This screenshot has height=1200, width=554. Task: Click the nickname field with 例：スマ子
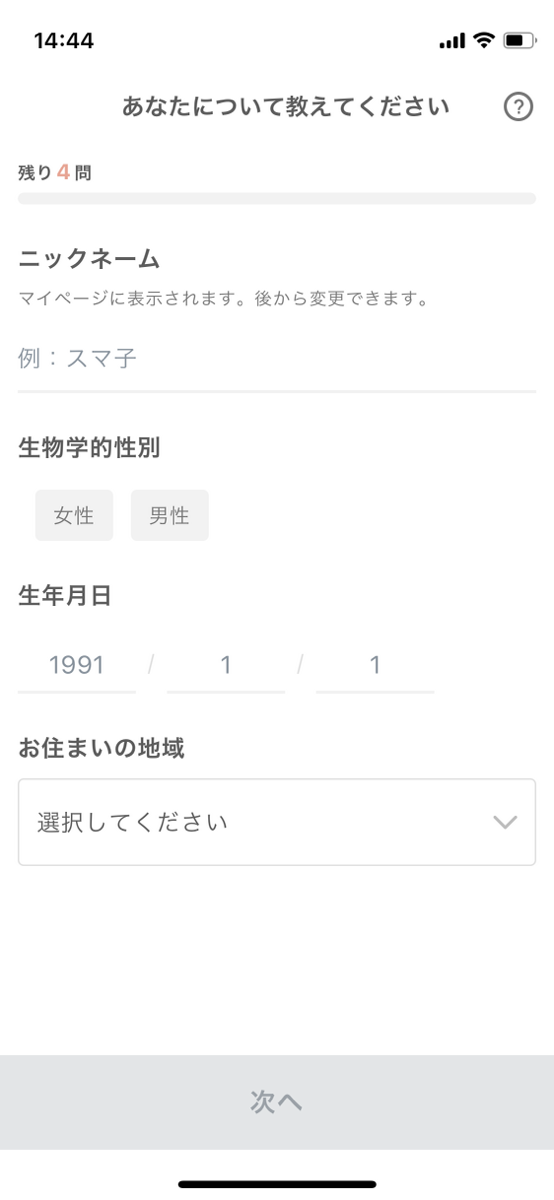277,359
